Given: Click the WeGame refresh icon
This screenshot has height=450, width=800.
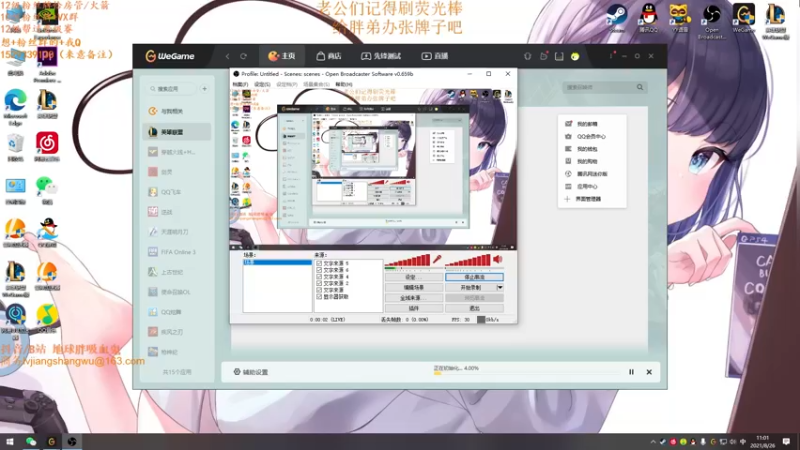Looking at the screenshot, I should click(x=243, y=56).
